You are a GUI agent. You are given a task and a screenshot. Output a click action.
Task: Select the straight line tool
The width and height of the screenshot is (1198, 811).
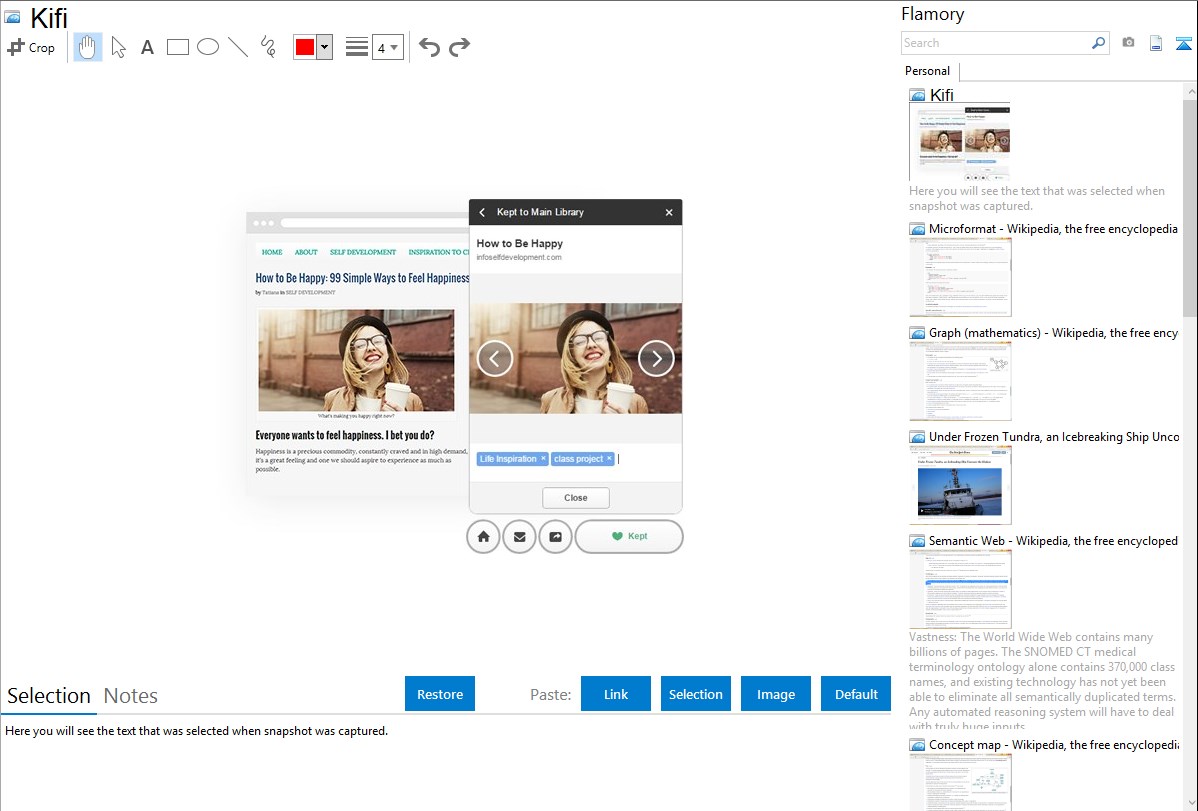tap(238, 47)
